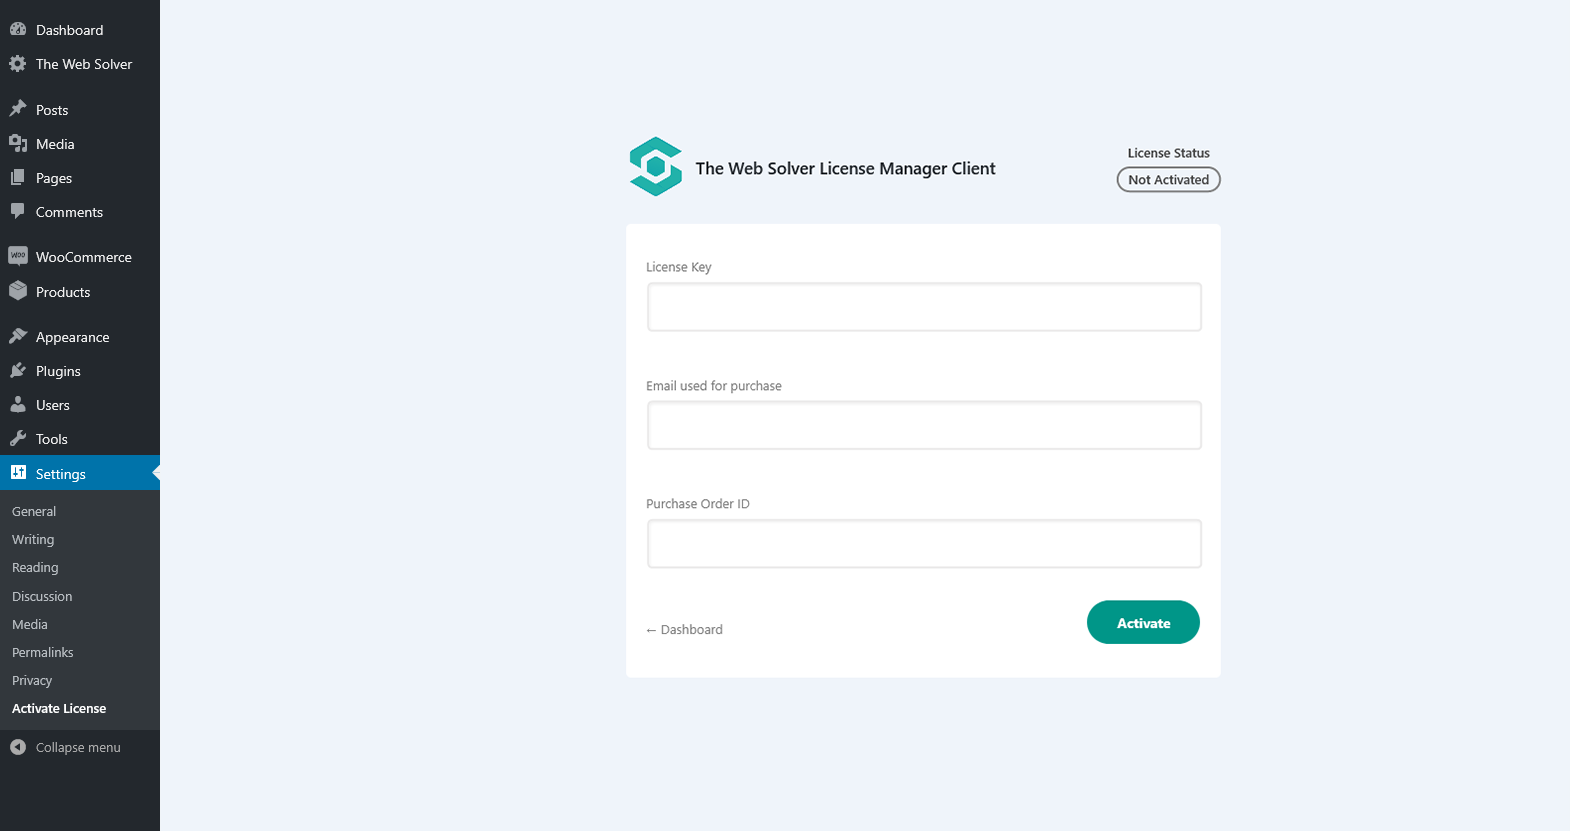Focus the License Key input field
The height and width of the screenshot is (831, 1570).
coord(924,307)
